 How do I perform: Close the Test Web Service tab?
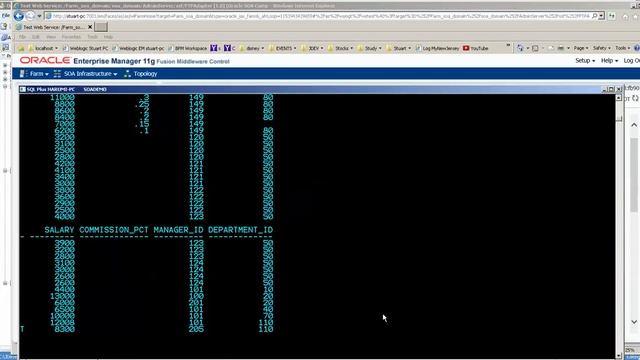click(90, 27)
